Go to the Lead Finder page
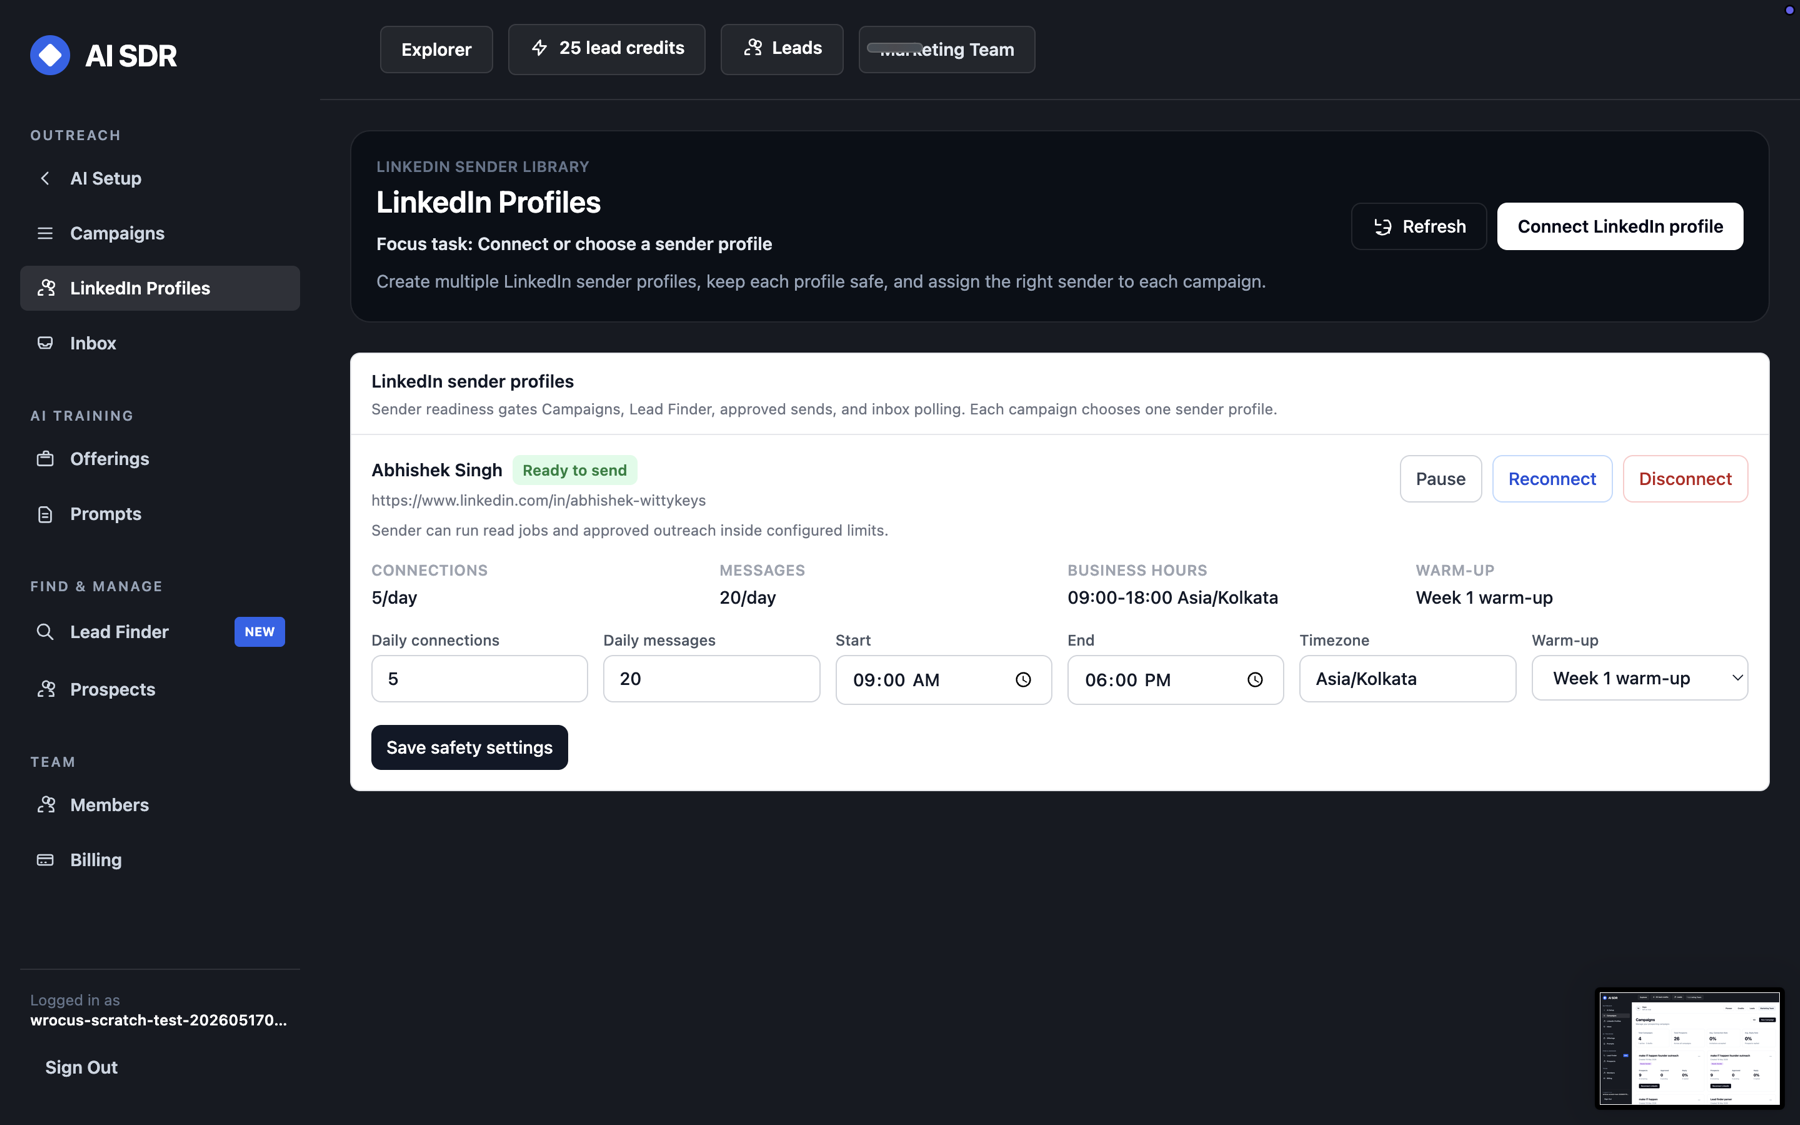The image size is (1800, 1125). point(160,632)
